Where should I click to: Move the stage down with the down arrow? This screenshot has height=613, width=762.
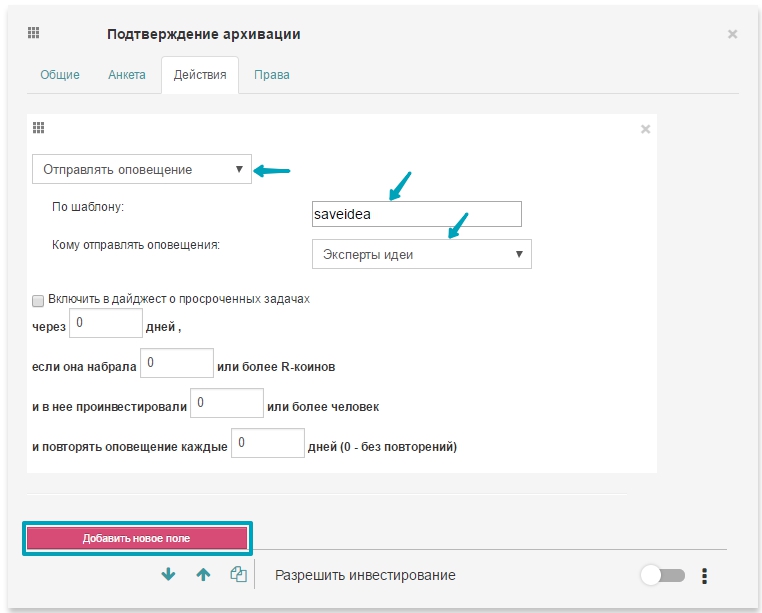168,575
